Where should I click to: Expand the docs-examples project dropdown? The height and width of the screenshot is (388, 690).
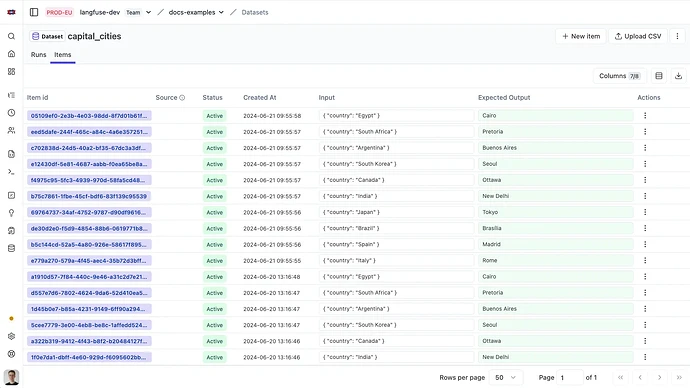coord(221,12)
